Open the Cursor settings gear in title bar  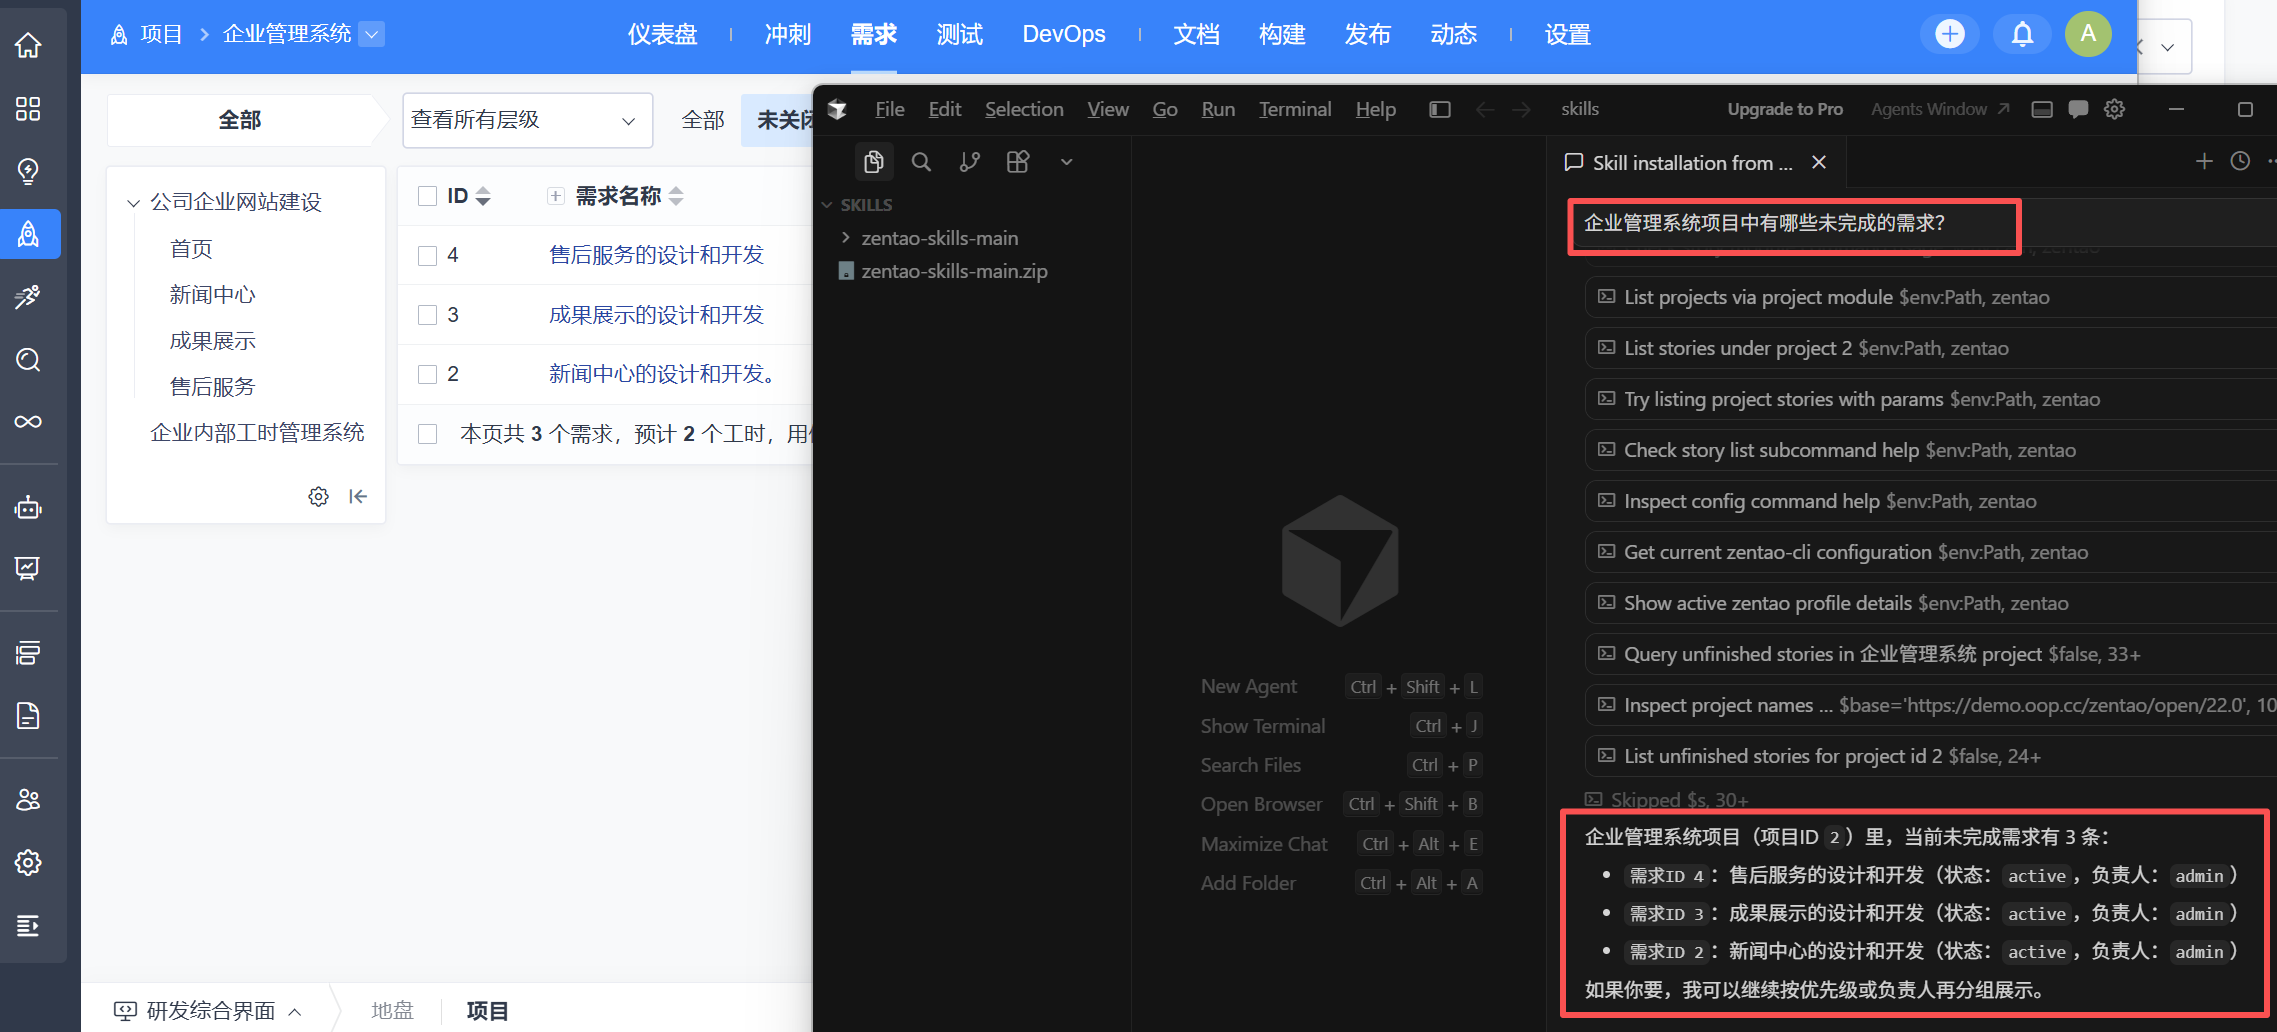coord(2114,109)
